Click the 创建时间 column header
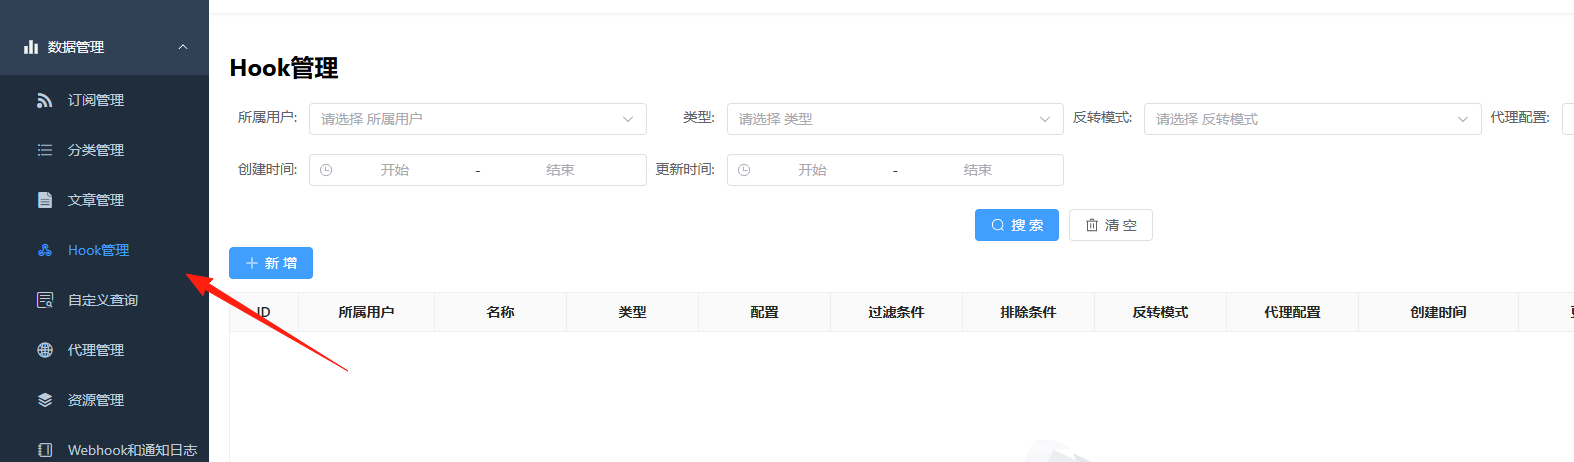Image resolution: width=1574 pixels, height=462 pixels. pos(1438,312)
